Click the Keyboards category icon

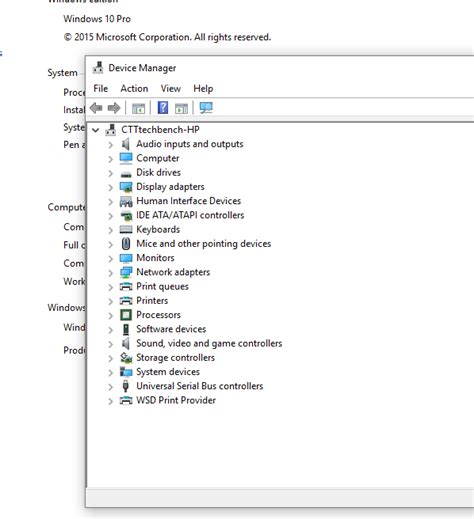point(126,229)
